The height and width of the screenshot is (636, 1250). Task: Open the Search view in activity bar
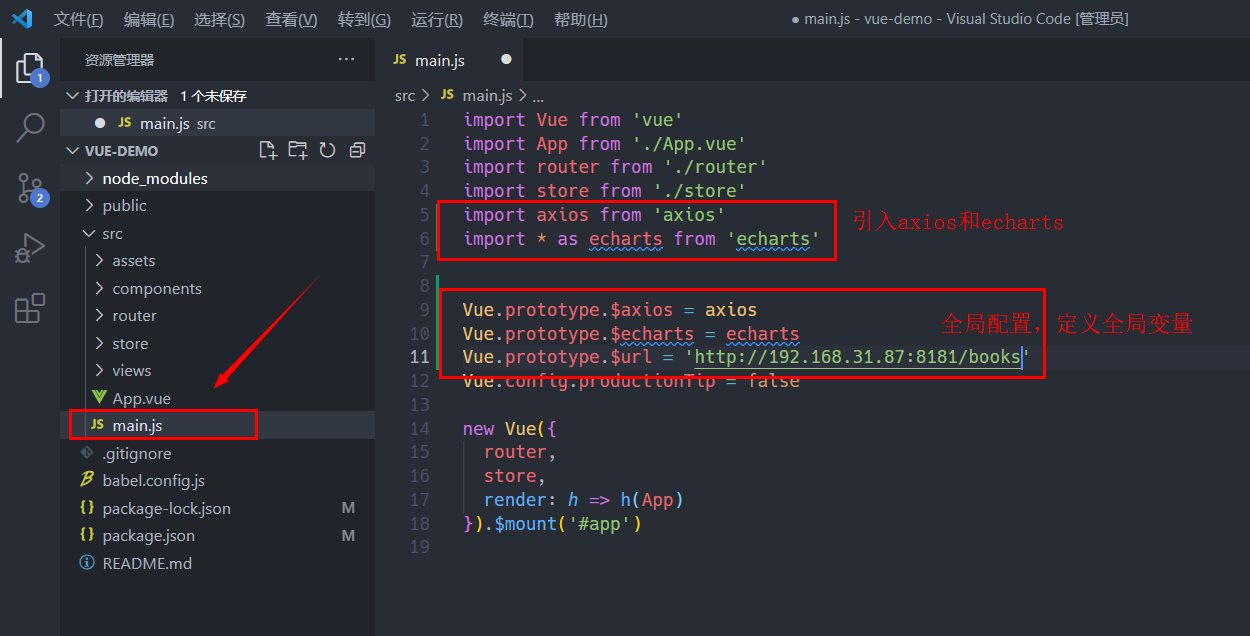point(30,127)
